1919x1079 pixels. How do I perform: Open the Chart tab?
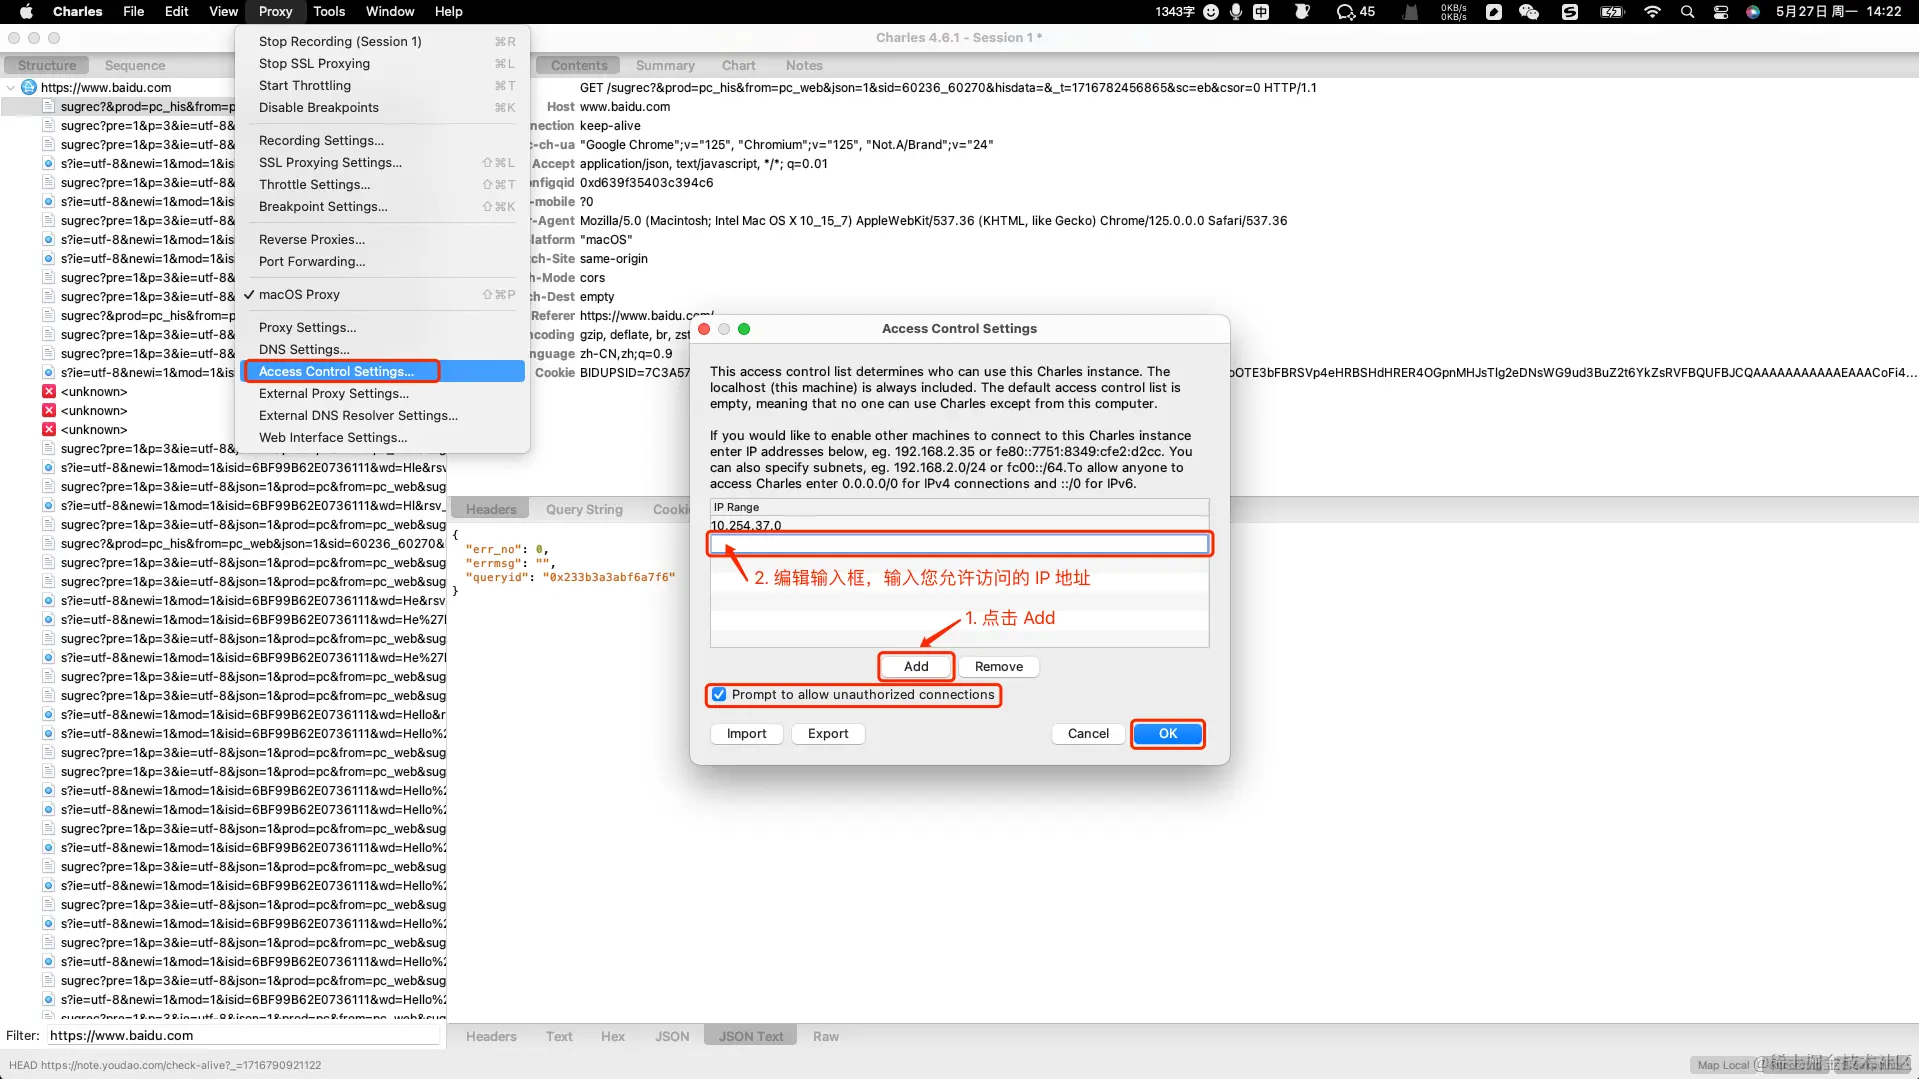pos(739,65)
